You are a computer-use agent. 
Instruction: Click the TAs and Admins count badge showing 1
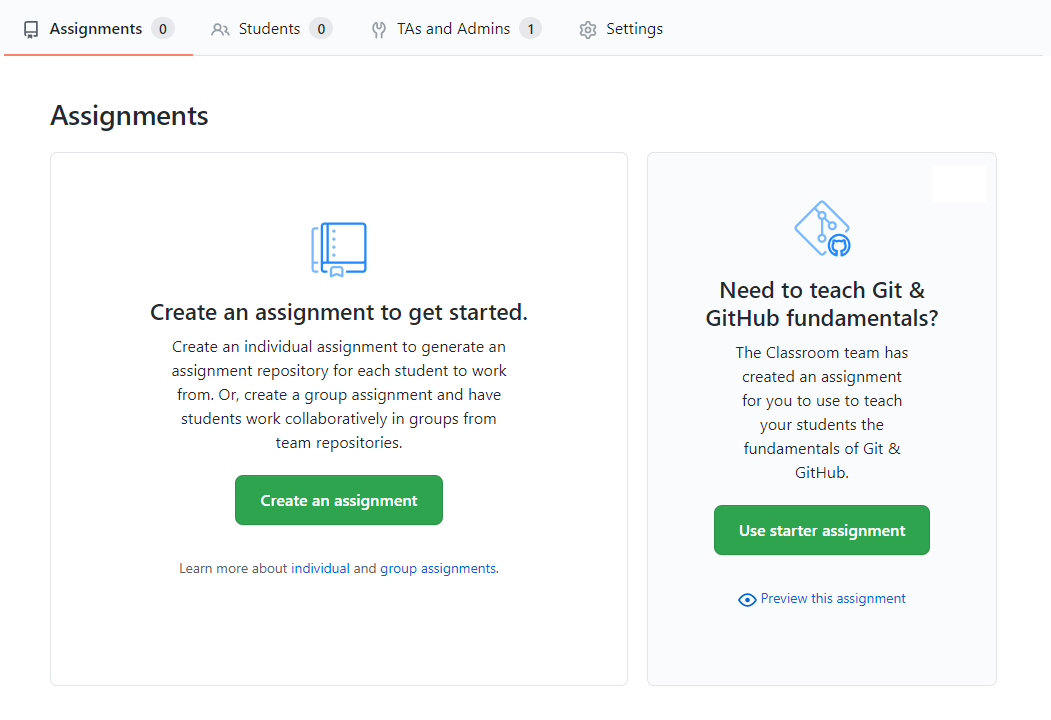[x=530, y=29]
